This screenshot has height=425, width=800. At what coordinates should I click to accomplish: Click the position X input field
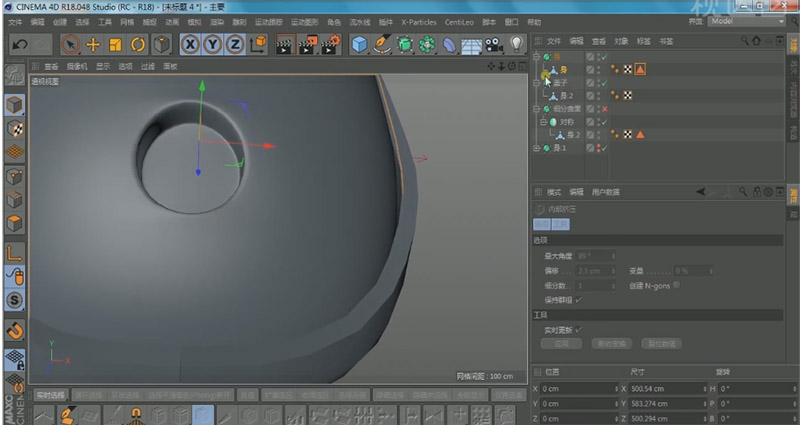point(579,389)
